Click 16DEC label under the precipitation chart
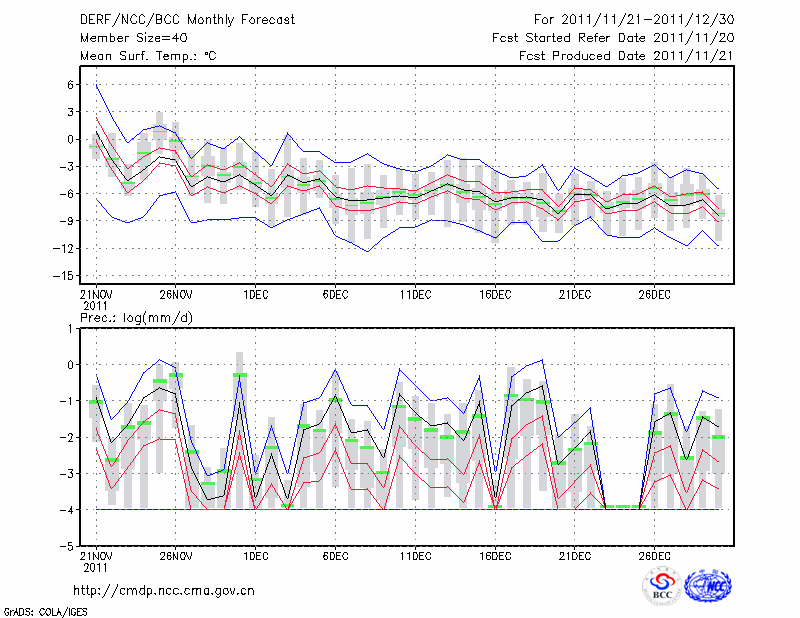The image size is (800, 618). [x=495, y=555]
